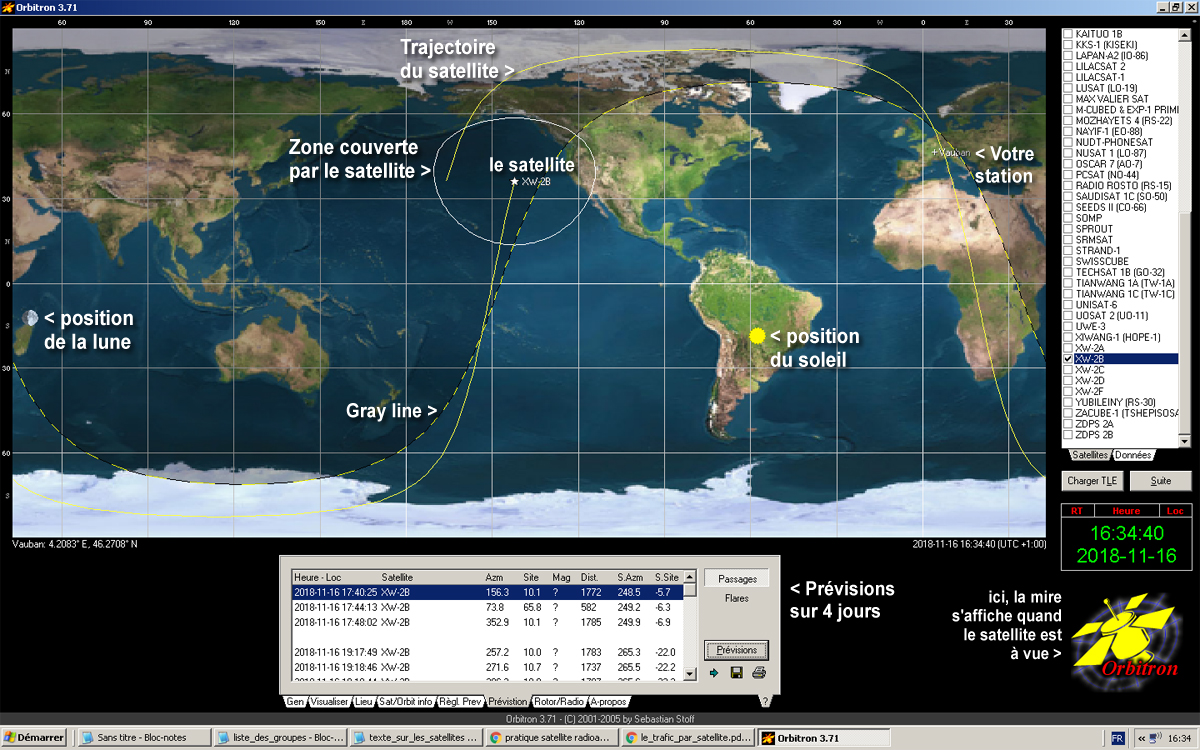
Task: Open the help question mark icon
Action: pyautogui.click(x=765, y=702)
